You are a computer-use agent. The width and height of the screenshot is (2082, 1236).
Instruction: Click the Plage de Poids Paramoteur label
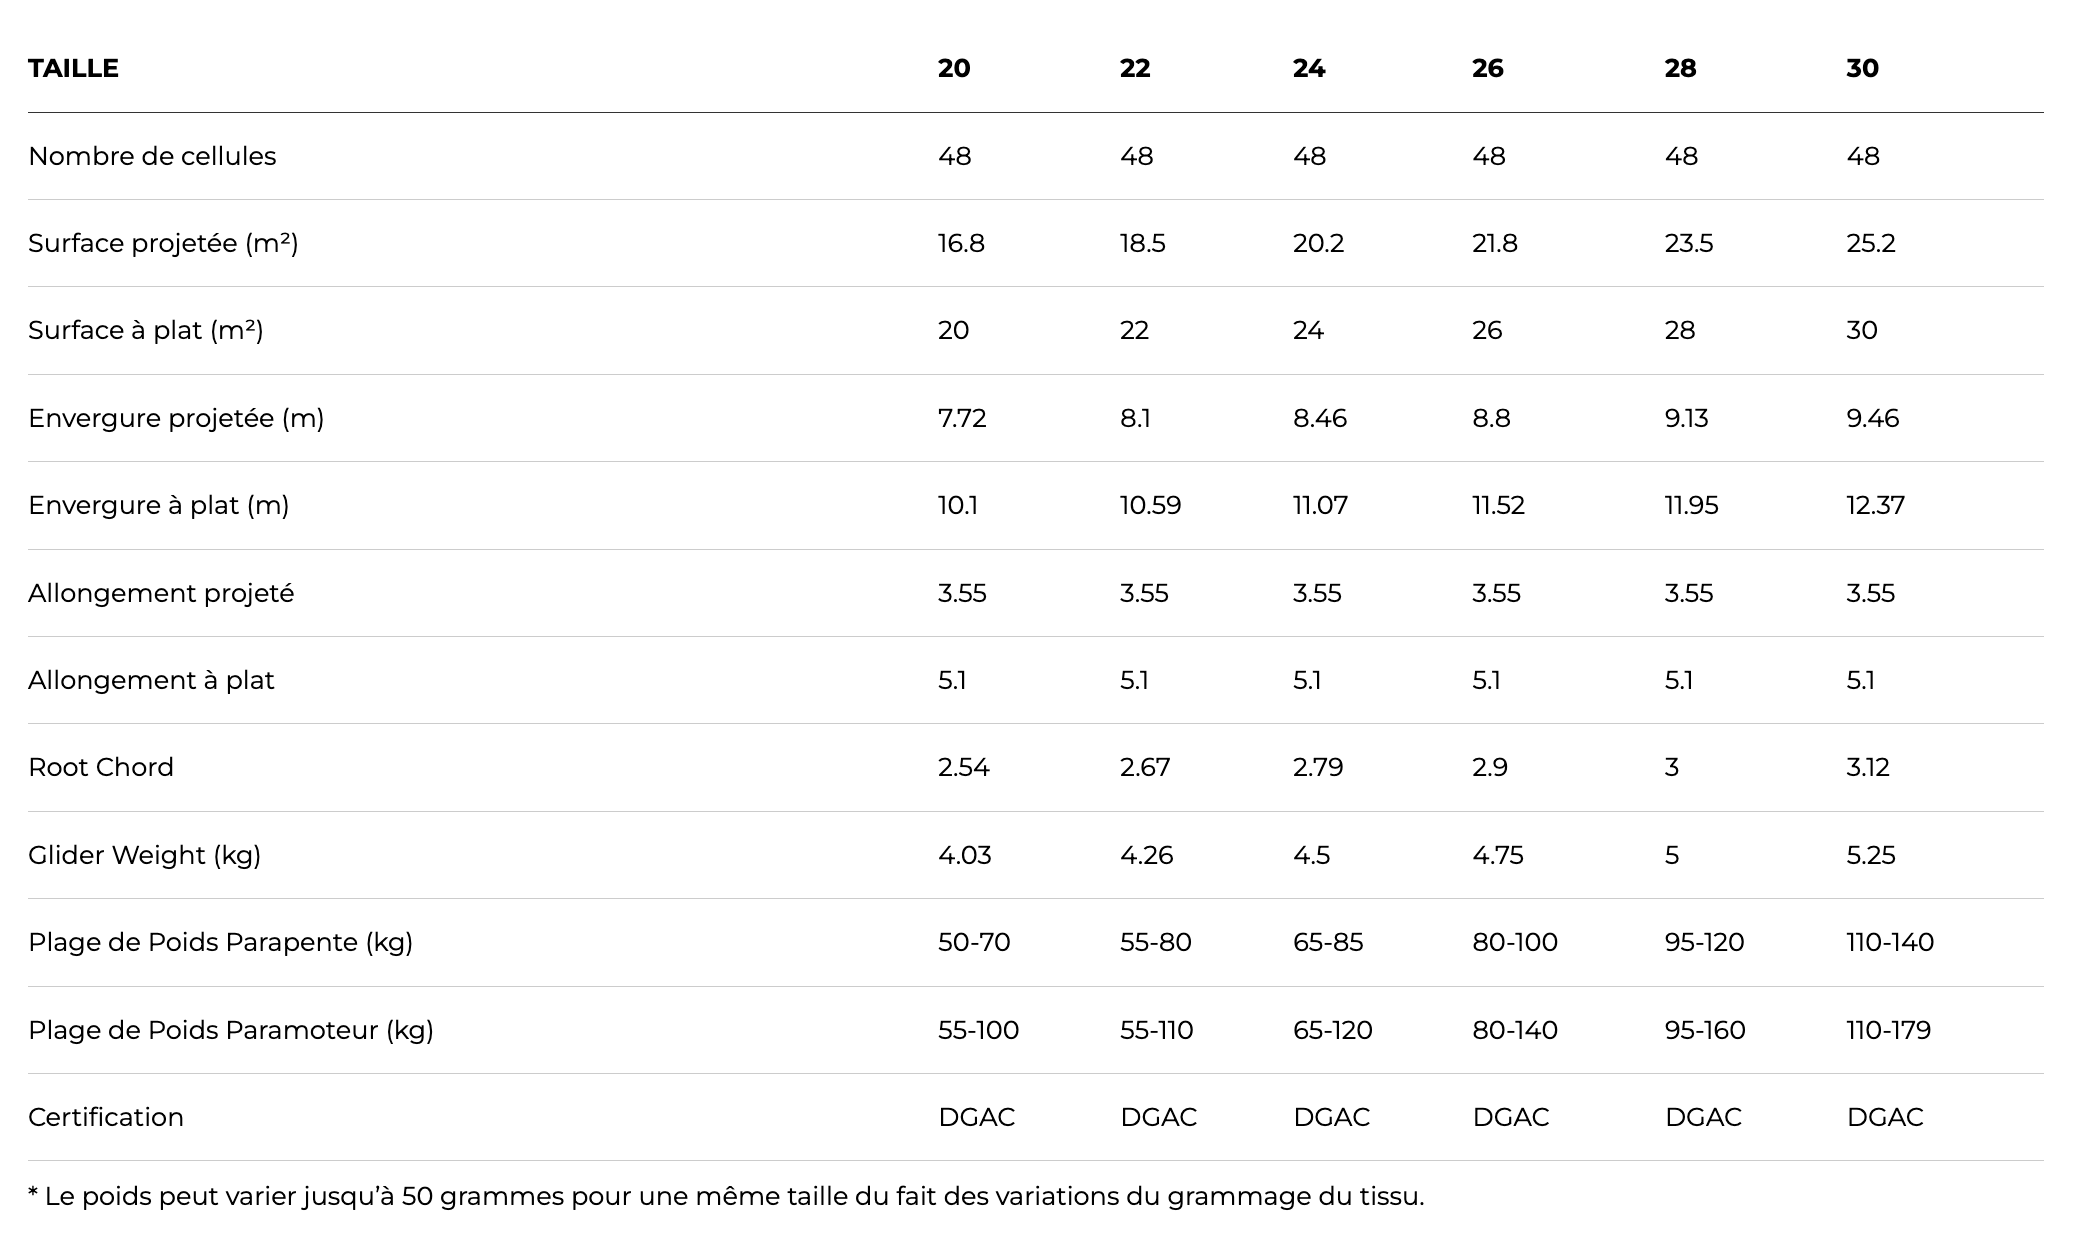point(231,1030)
